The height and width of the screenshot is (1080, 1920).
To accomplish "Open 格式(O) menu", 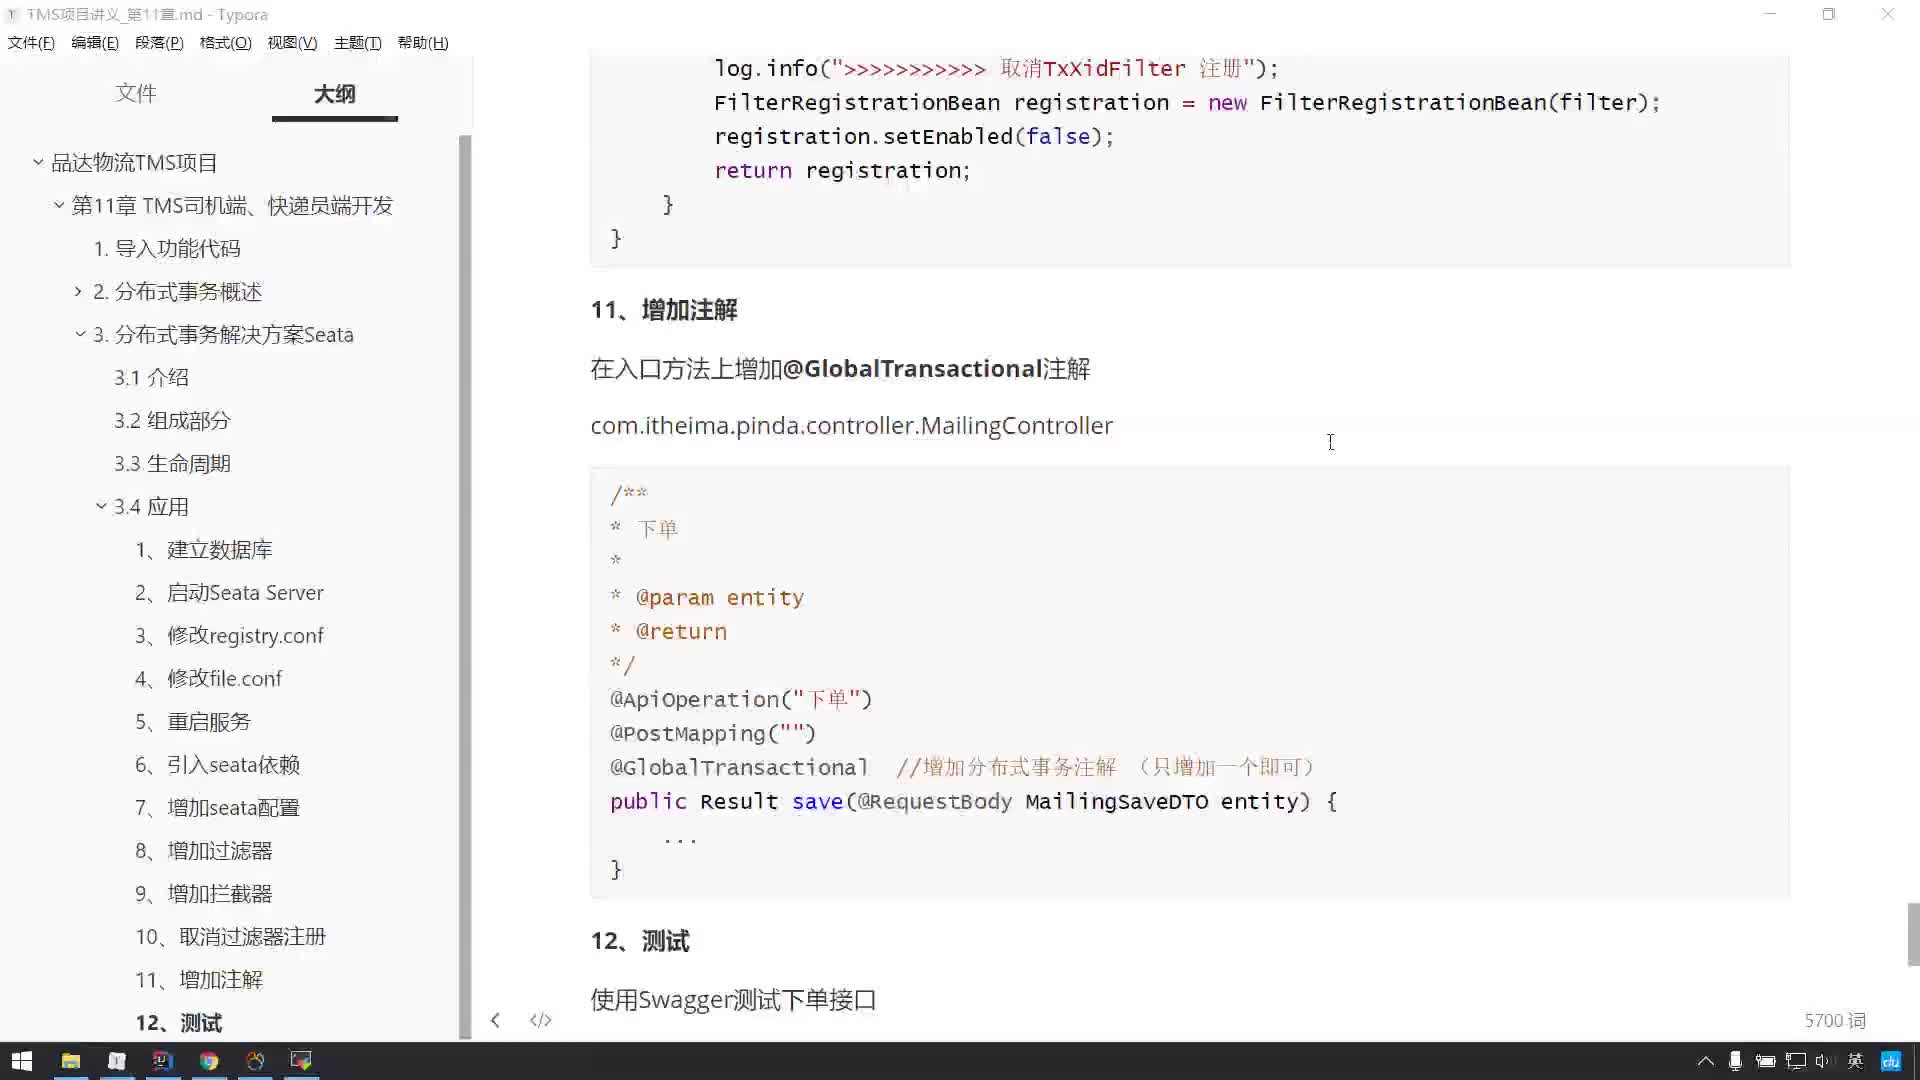I will click(226, 43).
